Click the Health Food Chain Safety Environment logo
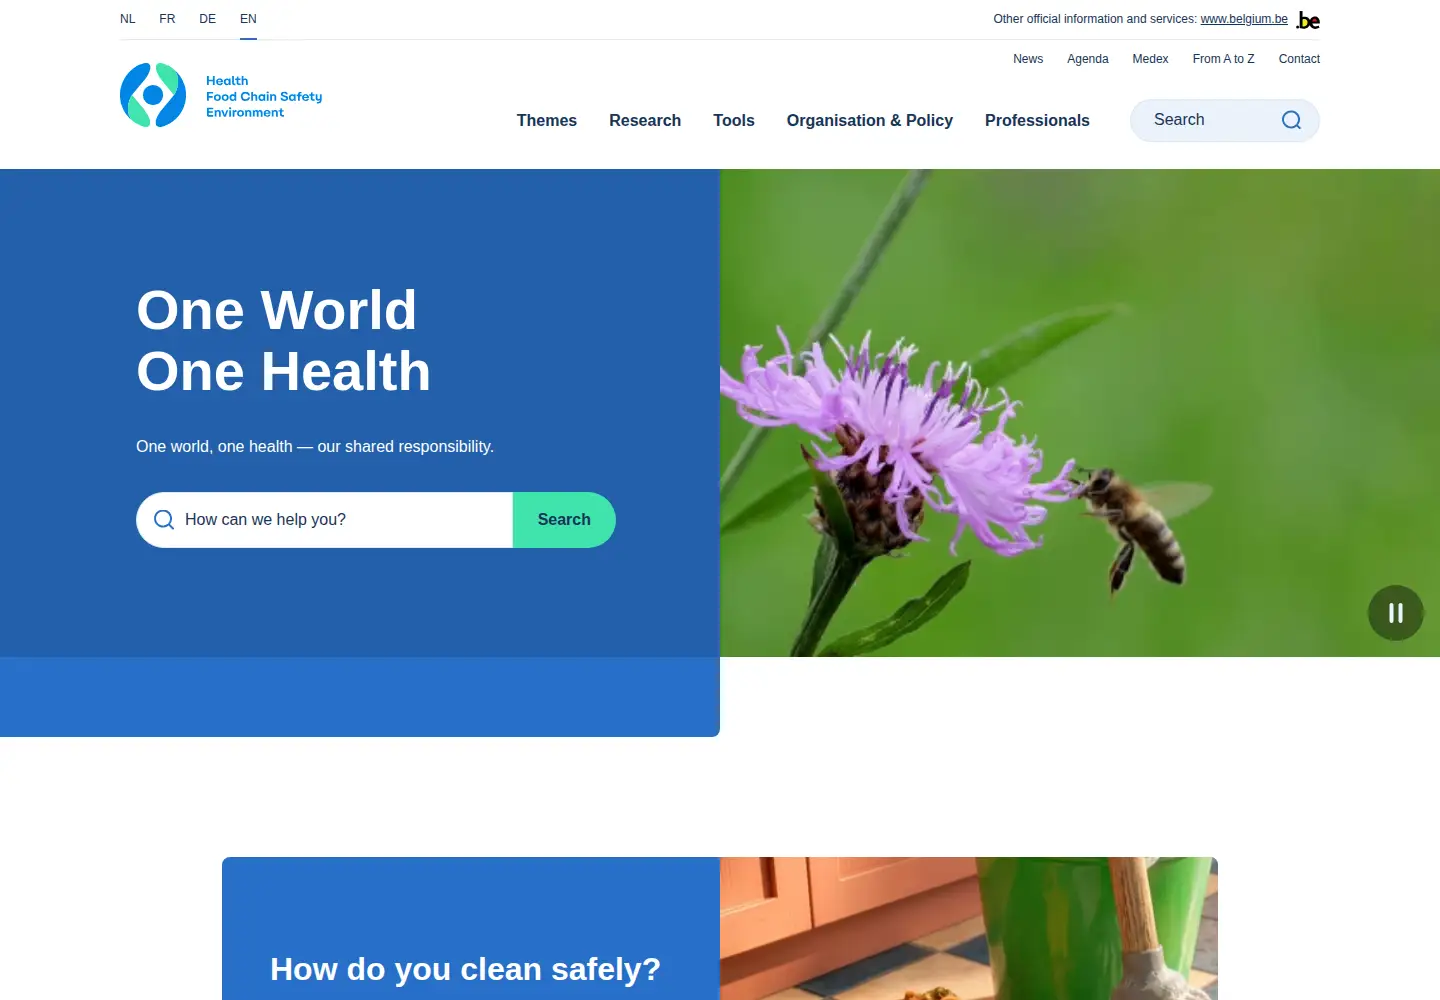This screenshot has height=1000, width=1440. pyautogui.click(x=221, y=96)
